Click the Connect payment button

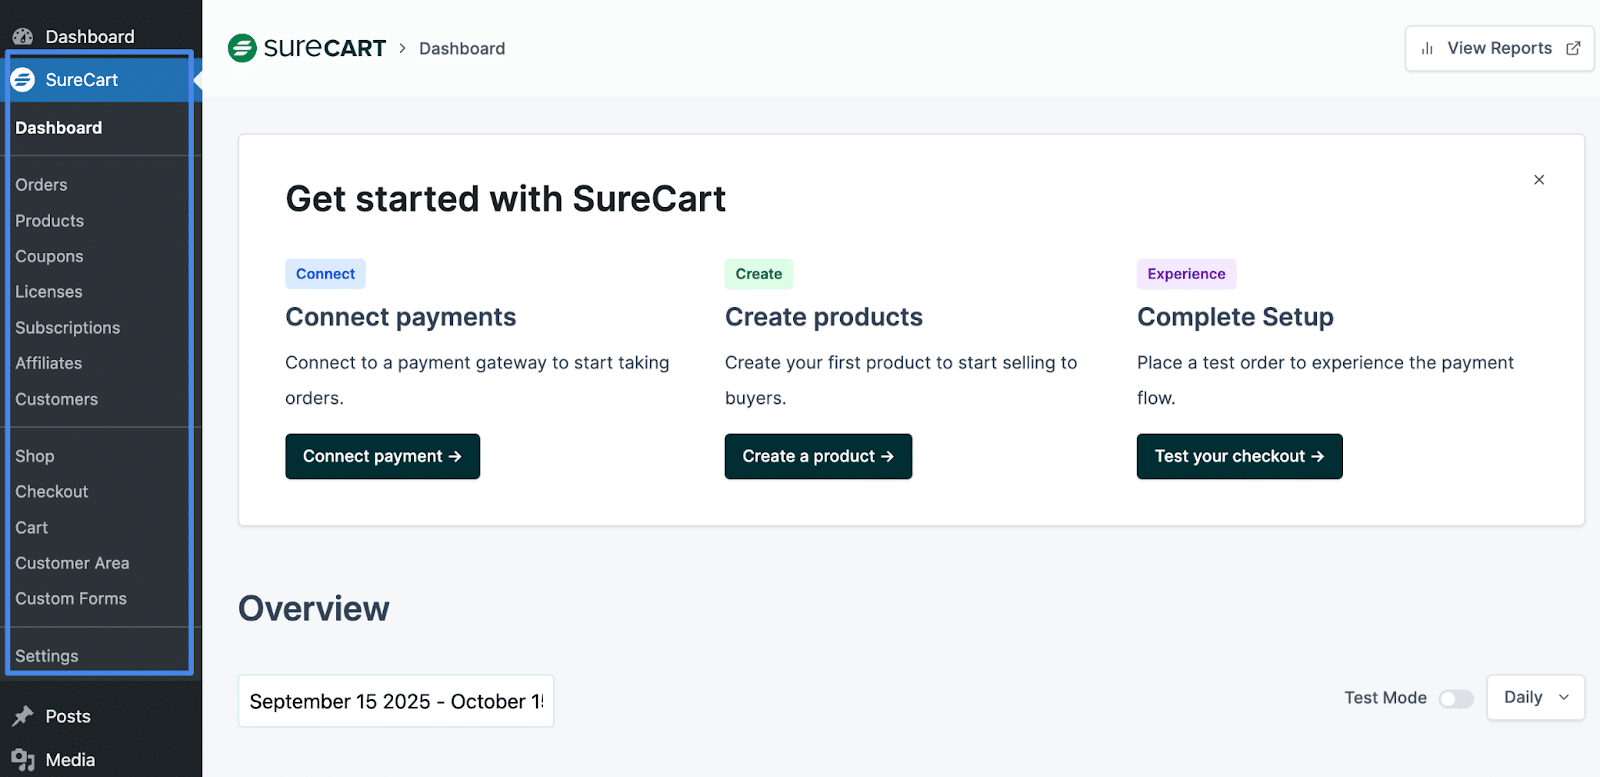tap(382, 456)
